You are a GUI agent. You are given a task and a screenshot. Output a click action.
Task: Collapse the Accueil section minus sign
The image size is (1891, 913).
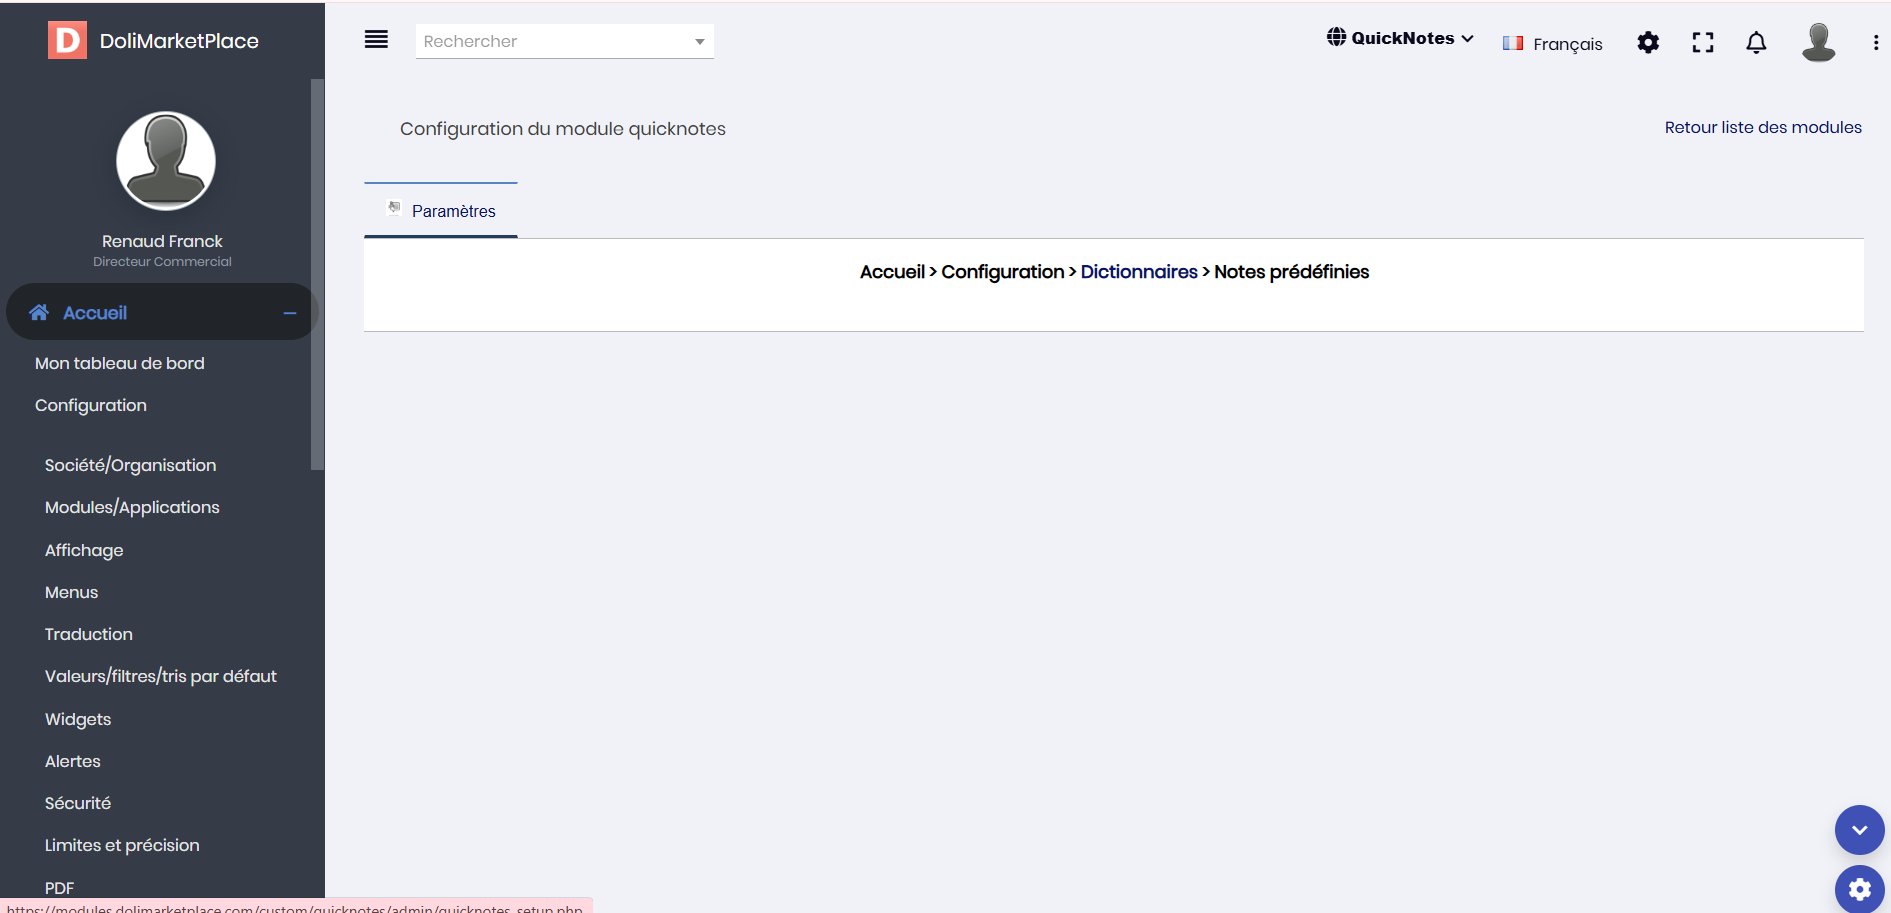(290, 313)
